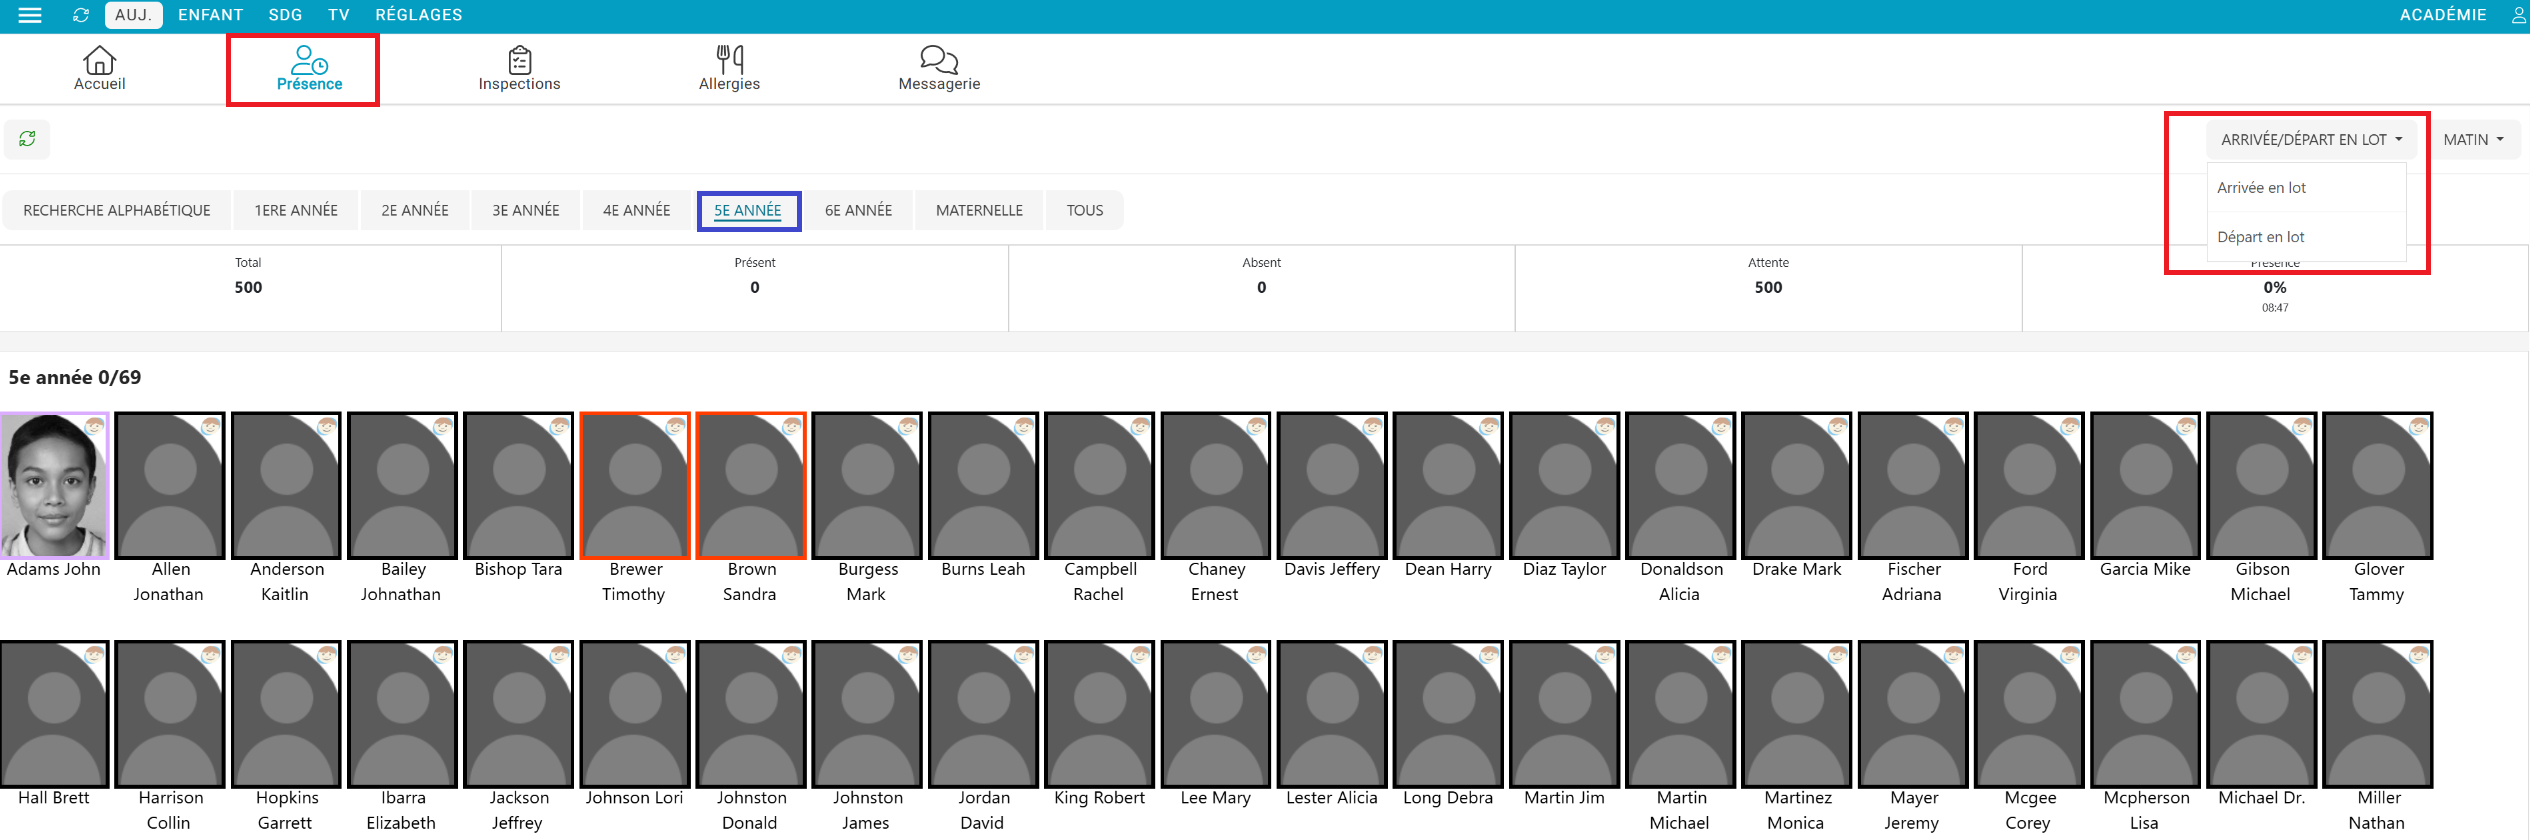Switch to the 6E ANNÉE tab
This screenshot has width=2530, height=840.
point(858,210)
